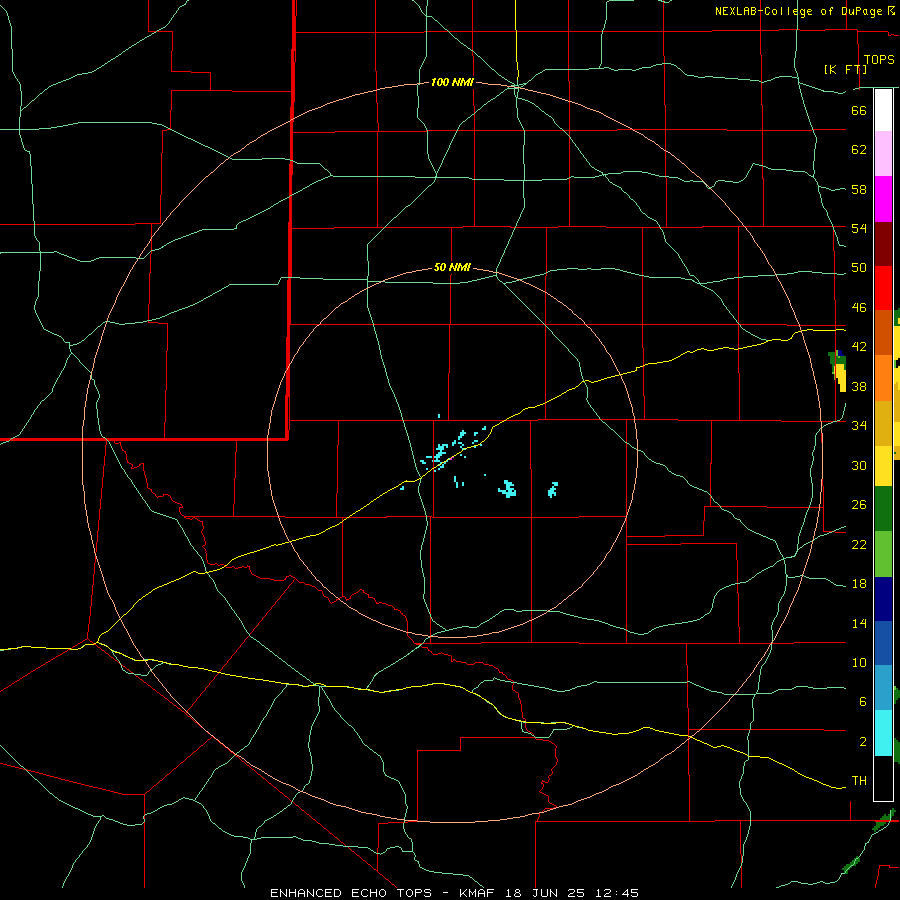Viewport: 900px width, 900px height.
Task: Click the "100 NMI" range ring label
Action: 452,83
